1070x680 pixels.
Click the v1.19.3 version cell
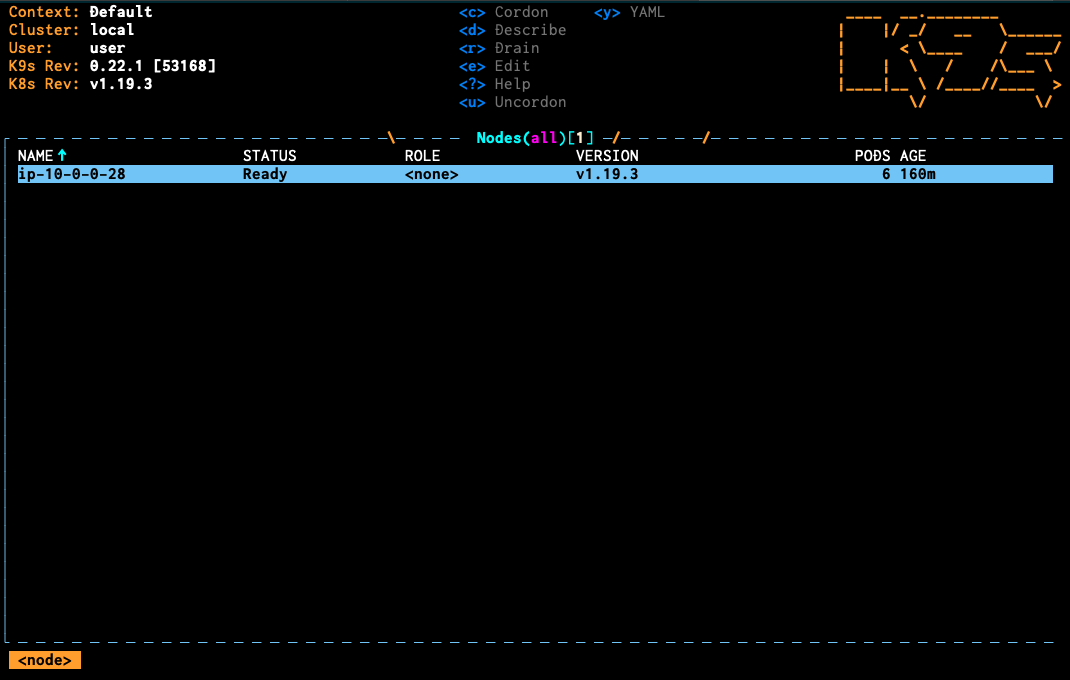coord(607,174)
